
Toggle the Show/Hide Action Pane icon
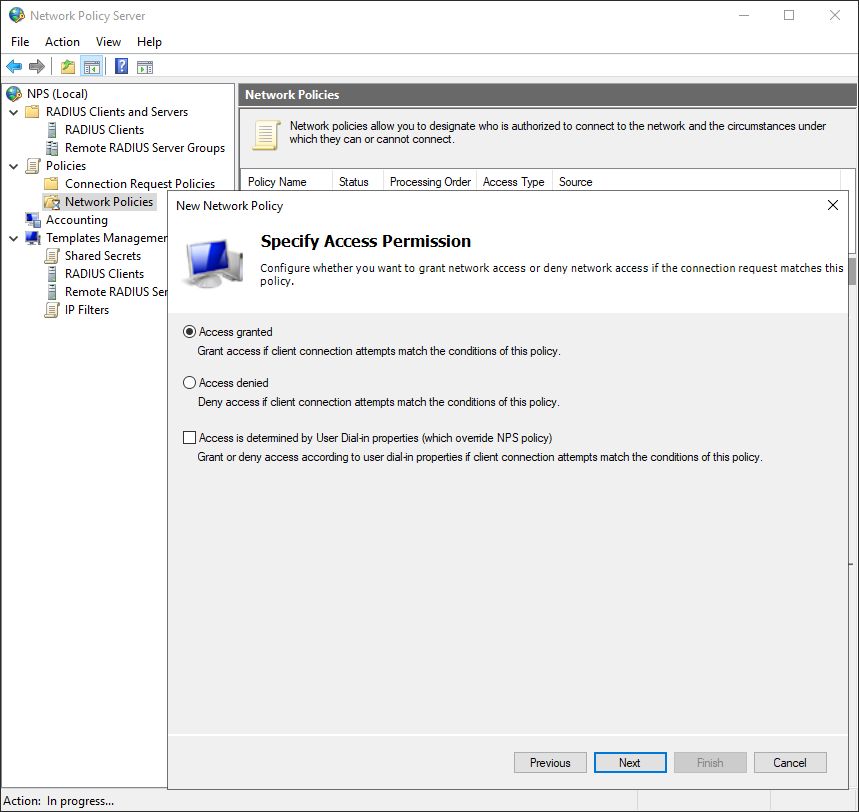click(x=145, y=67)
